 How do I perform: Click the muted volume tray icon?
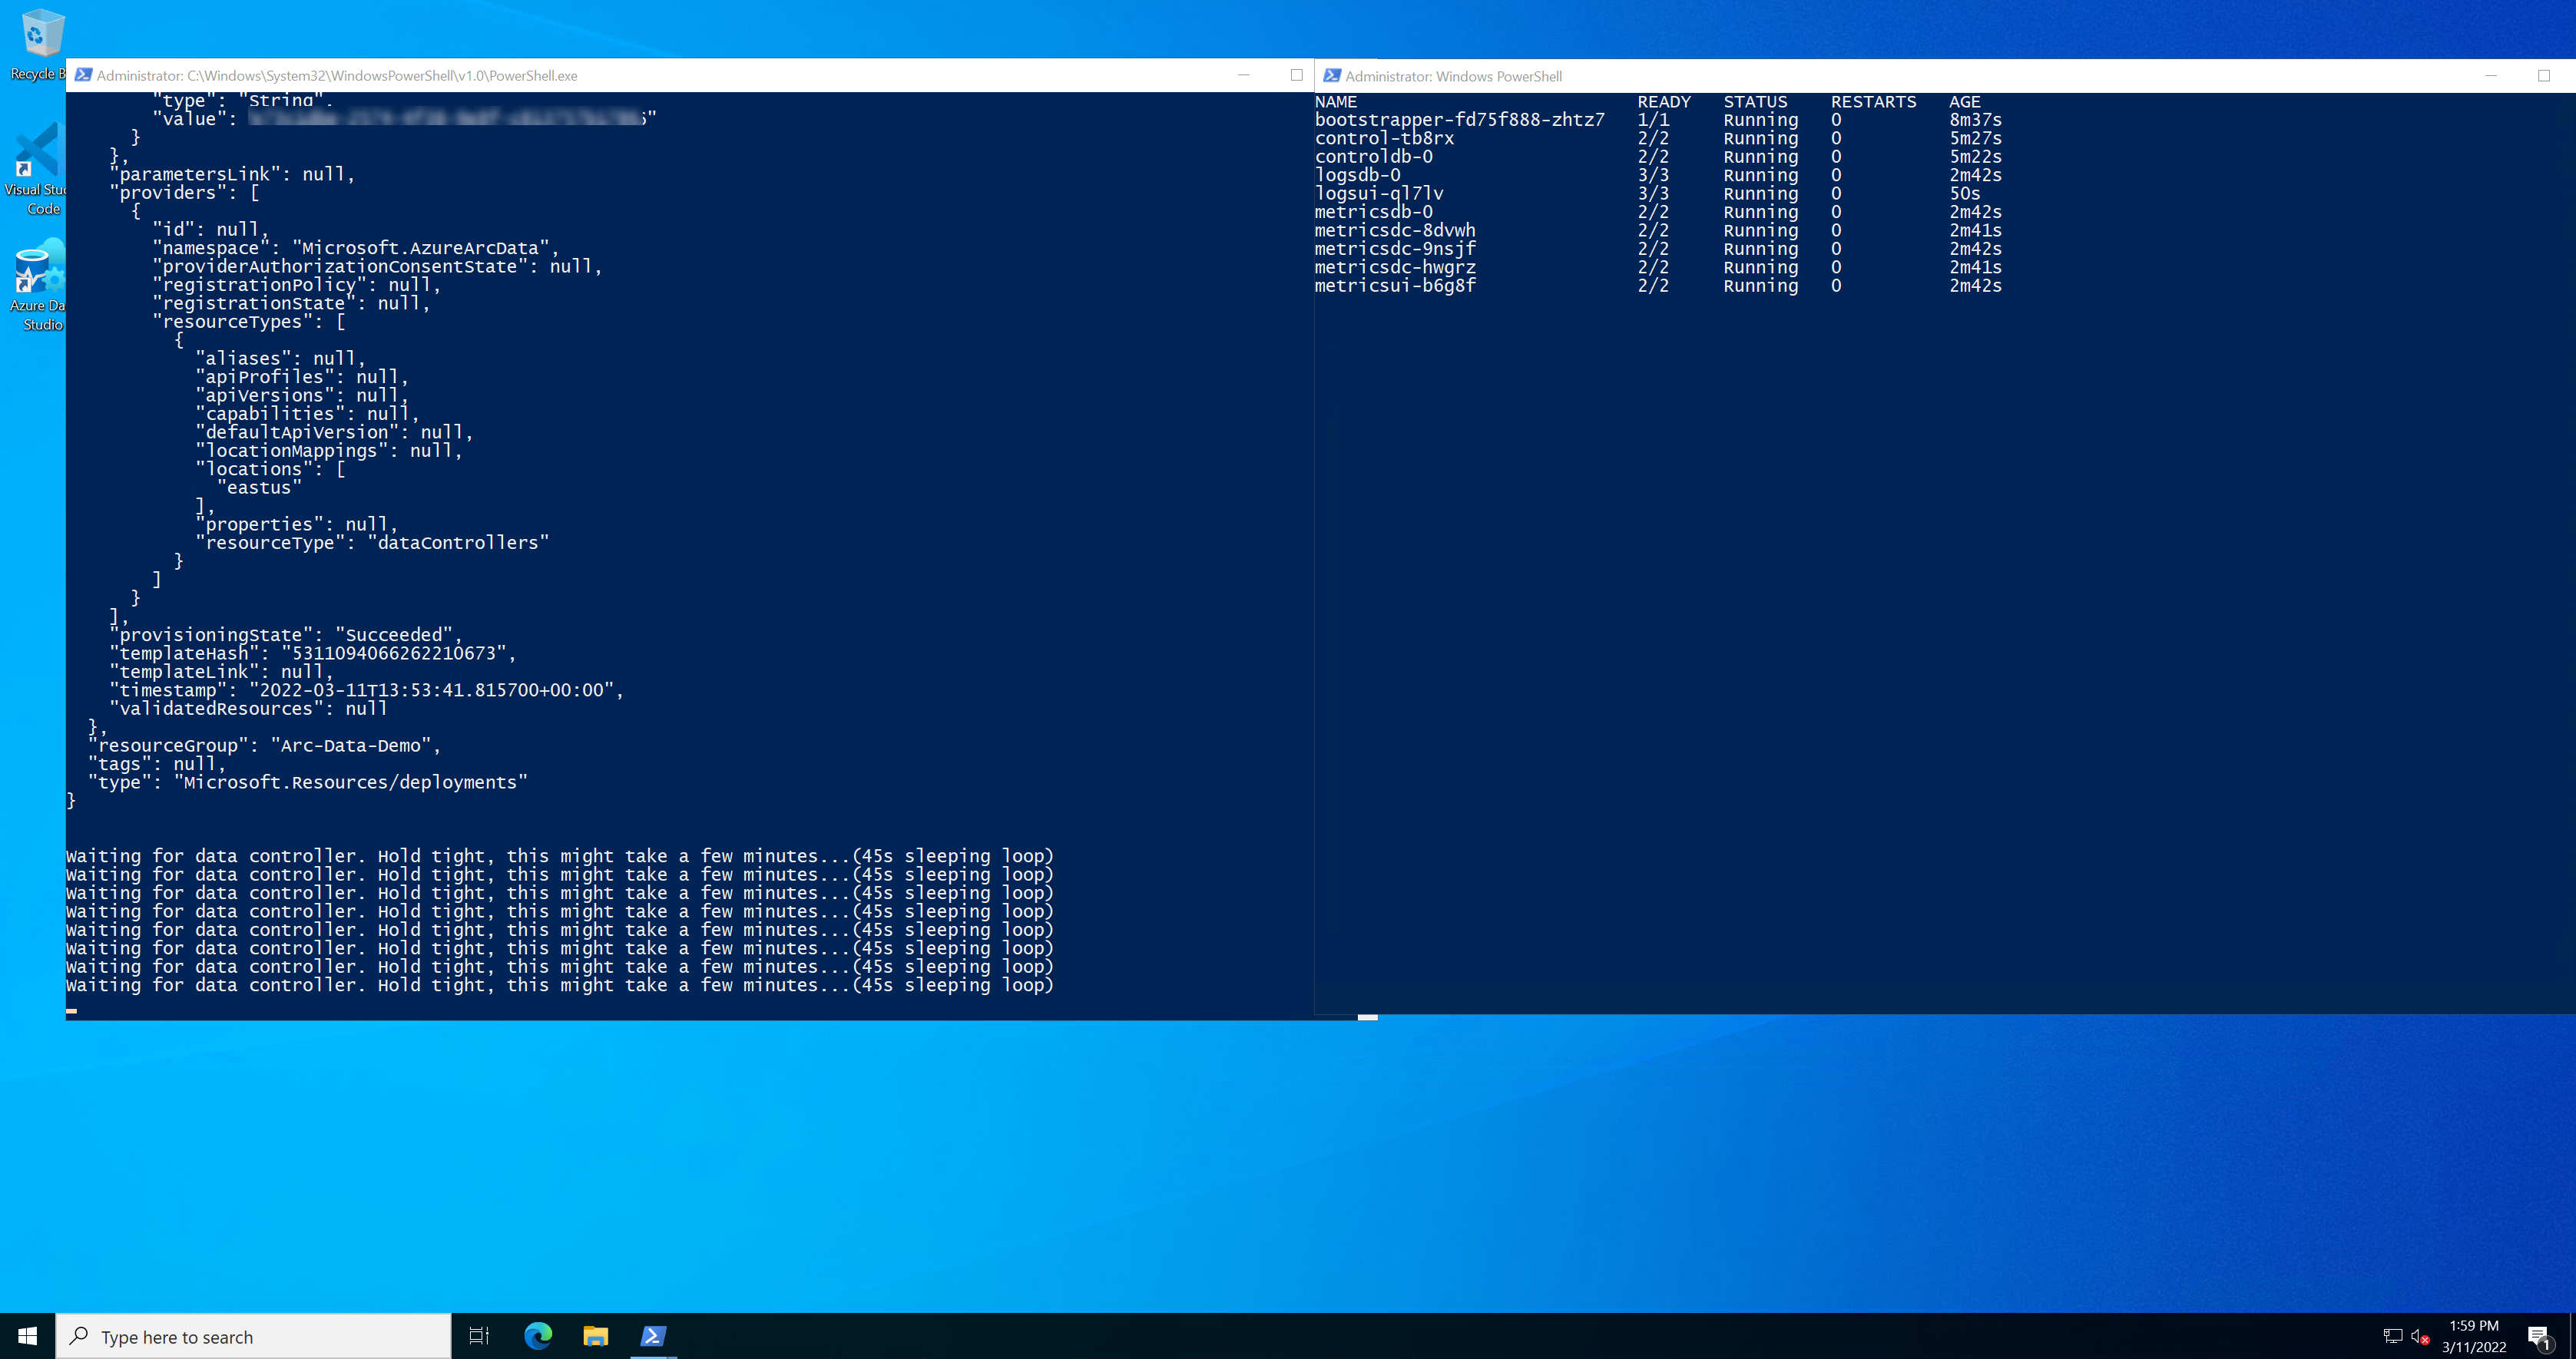tap(2420, 1336)
